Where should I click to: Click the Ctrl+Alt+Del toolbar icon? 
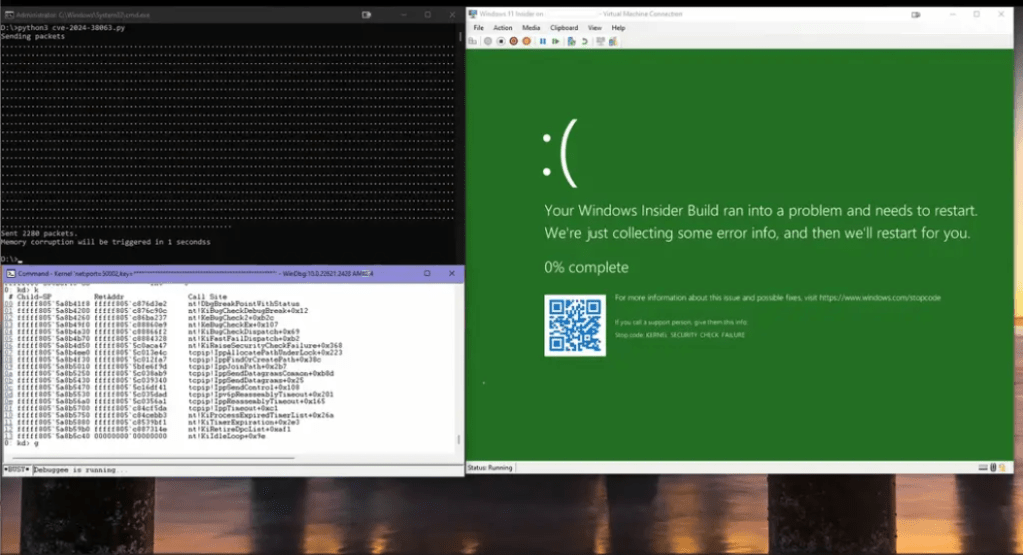pyautogui.click(x=474, y=42)
